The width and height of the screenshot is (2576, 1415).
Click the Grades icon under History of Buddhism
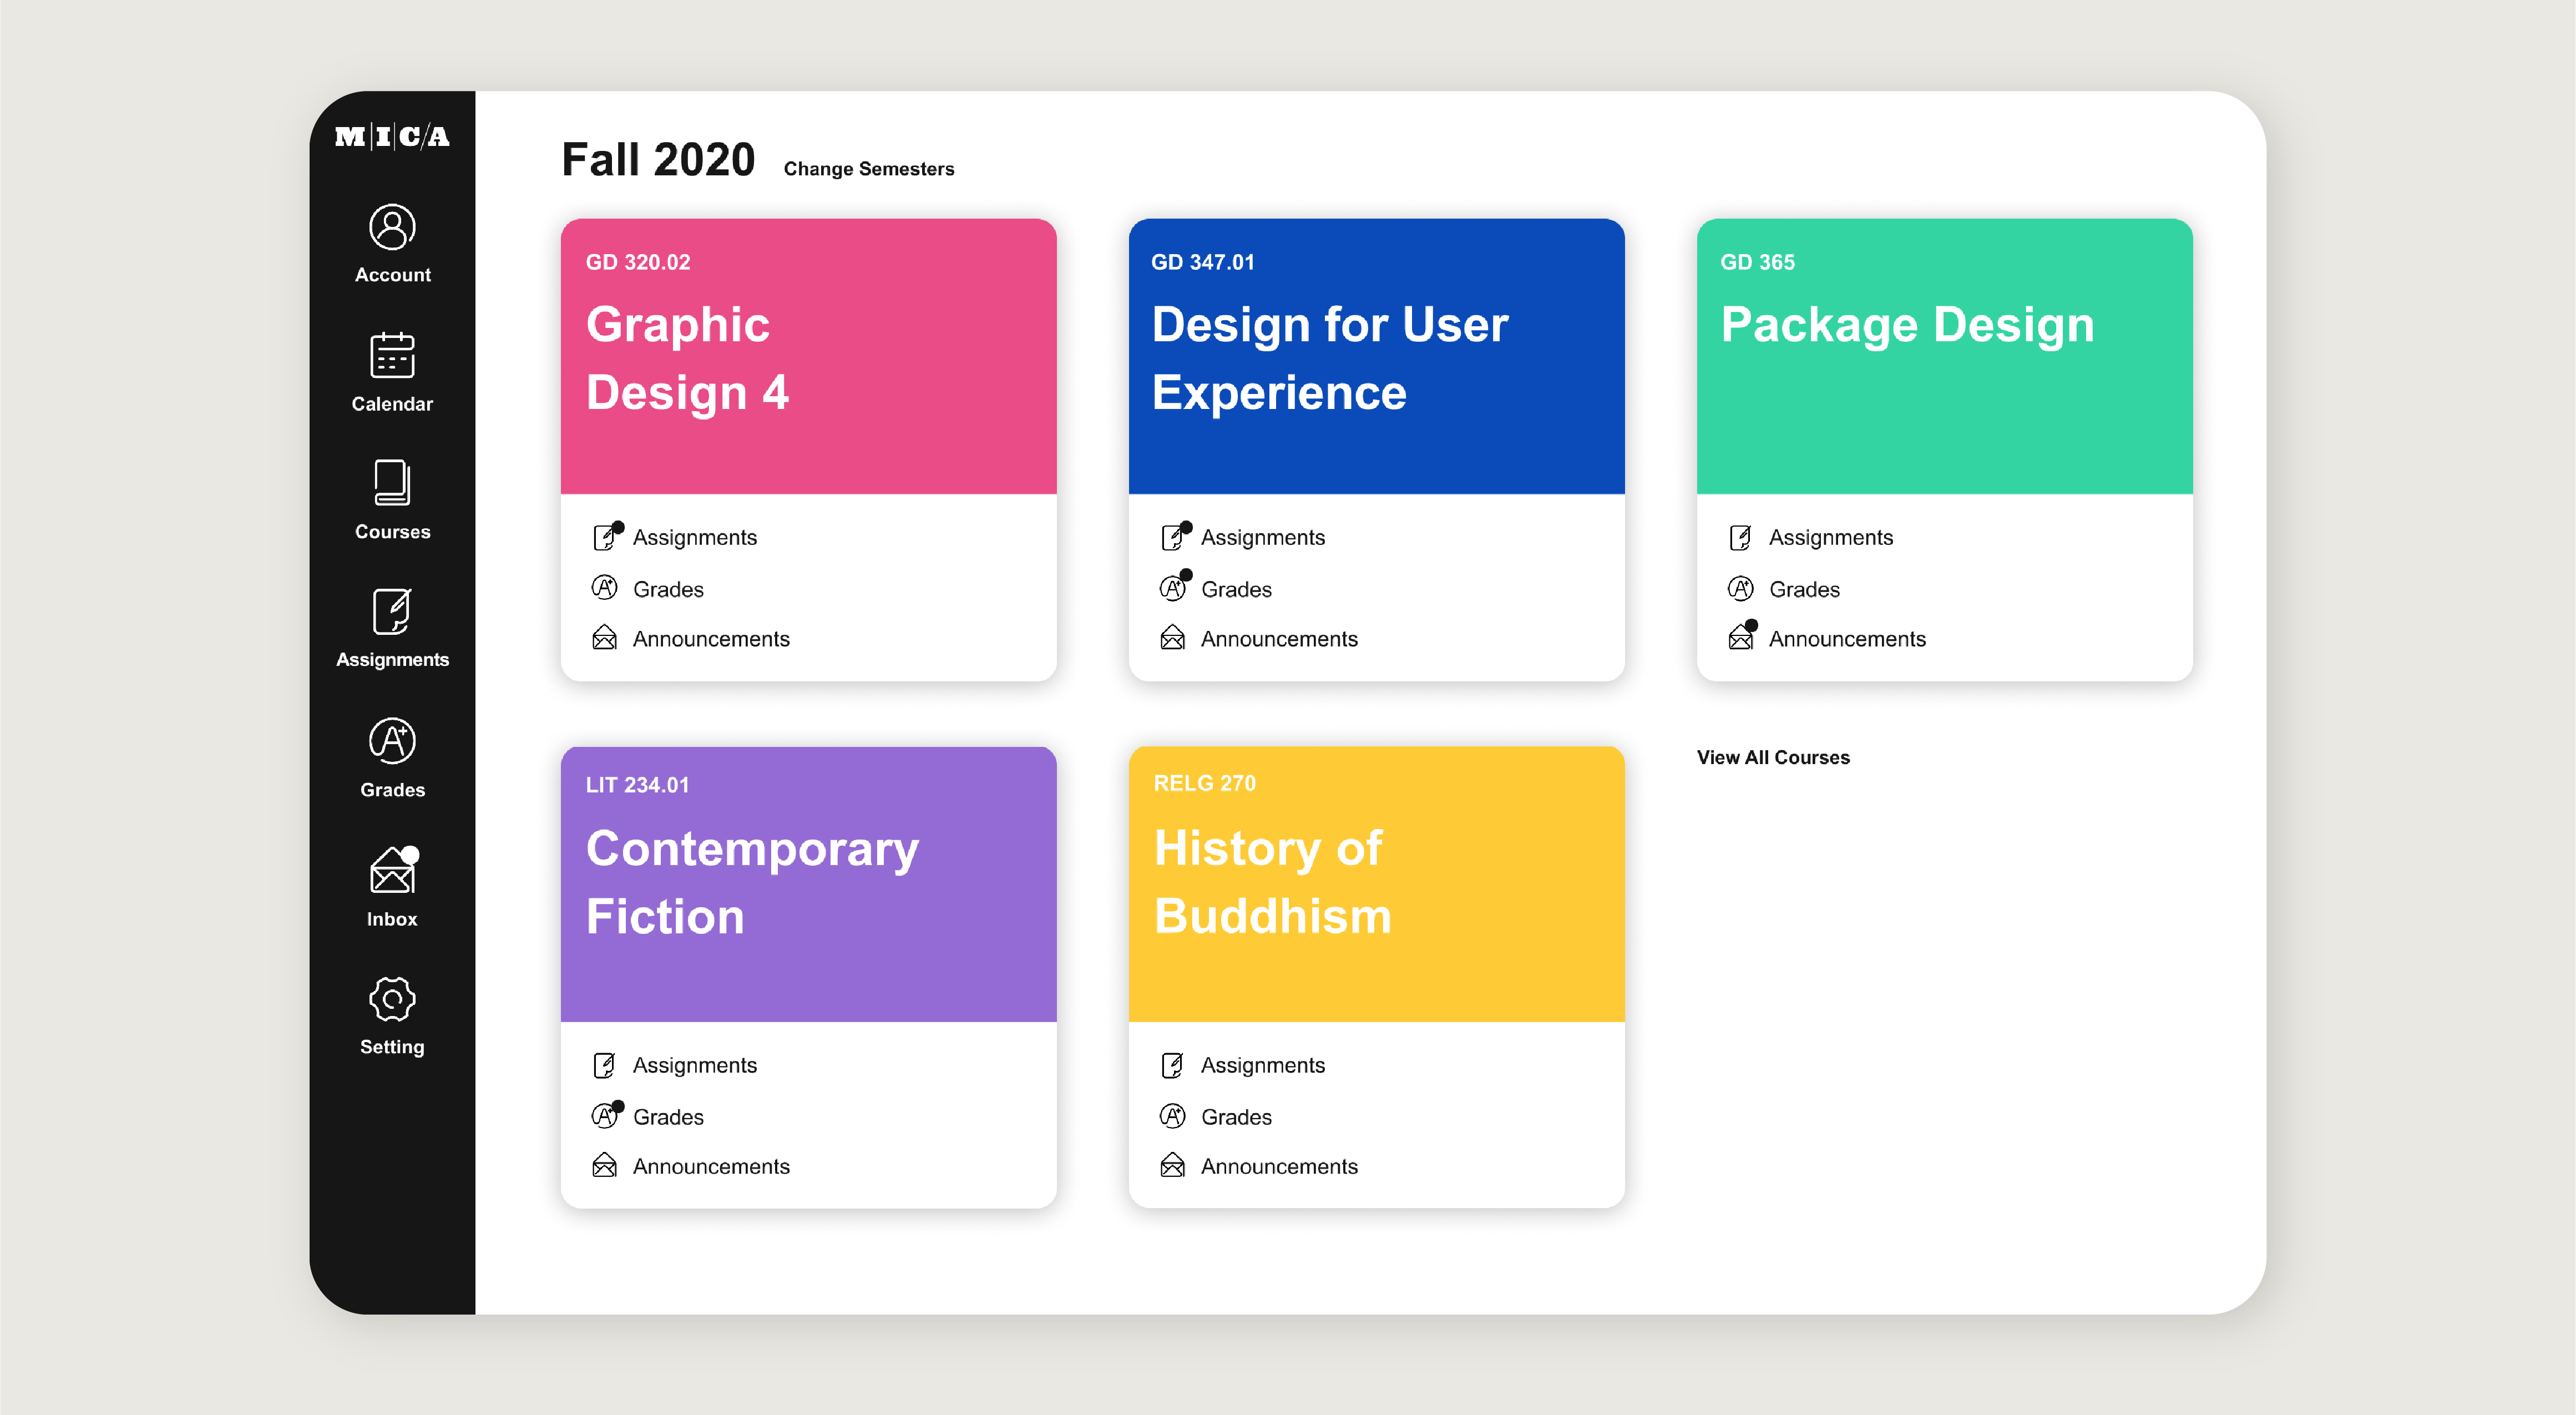pos(1172,1115)
